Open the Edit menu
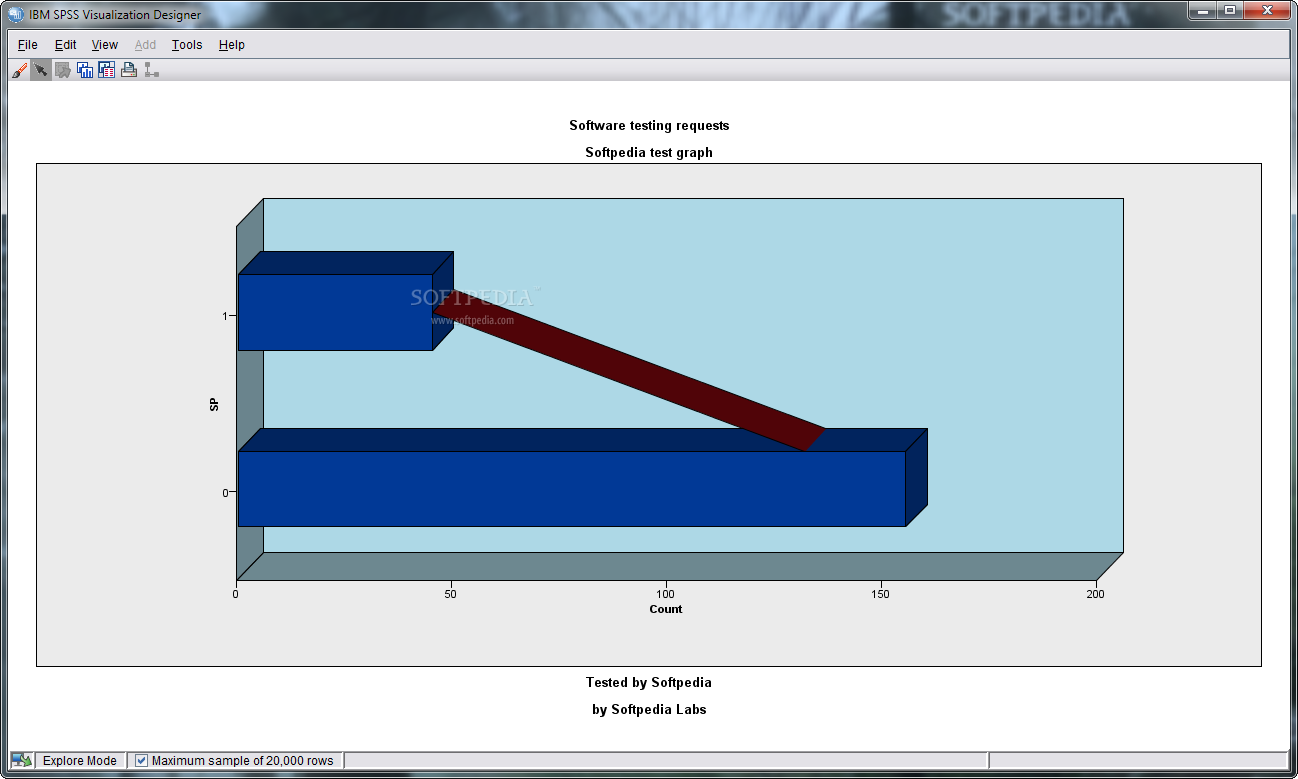The image size is (1298, 779). point(65,45)
